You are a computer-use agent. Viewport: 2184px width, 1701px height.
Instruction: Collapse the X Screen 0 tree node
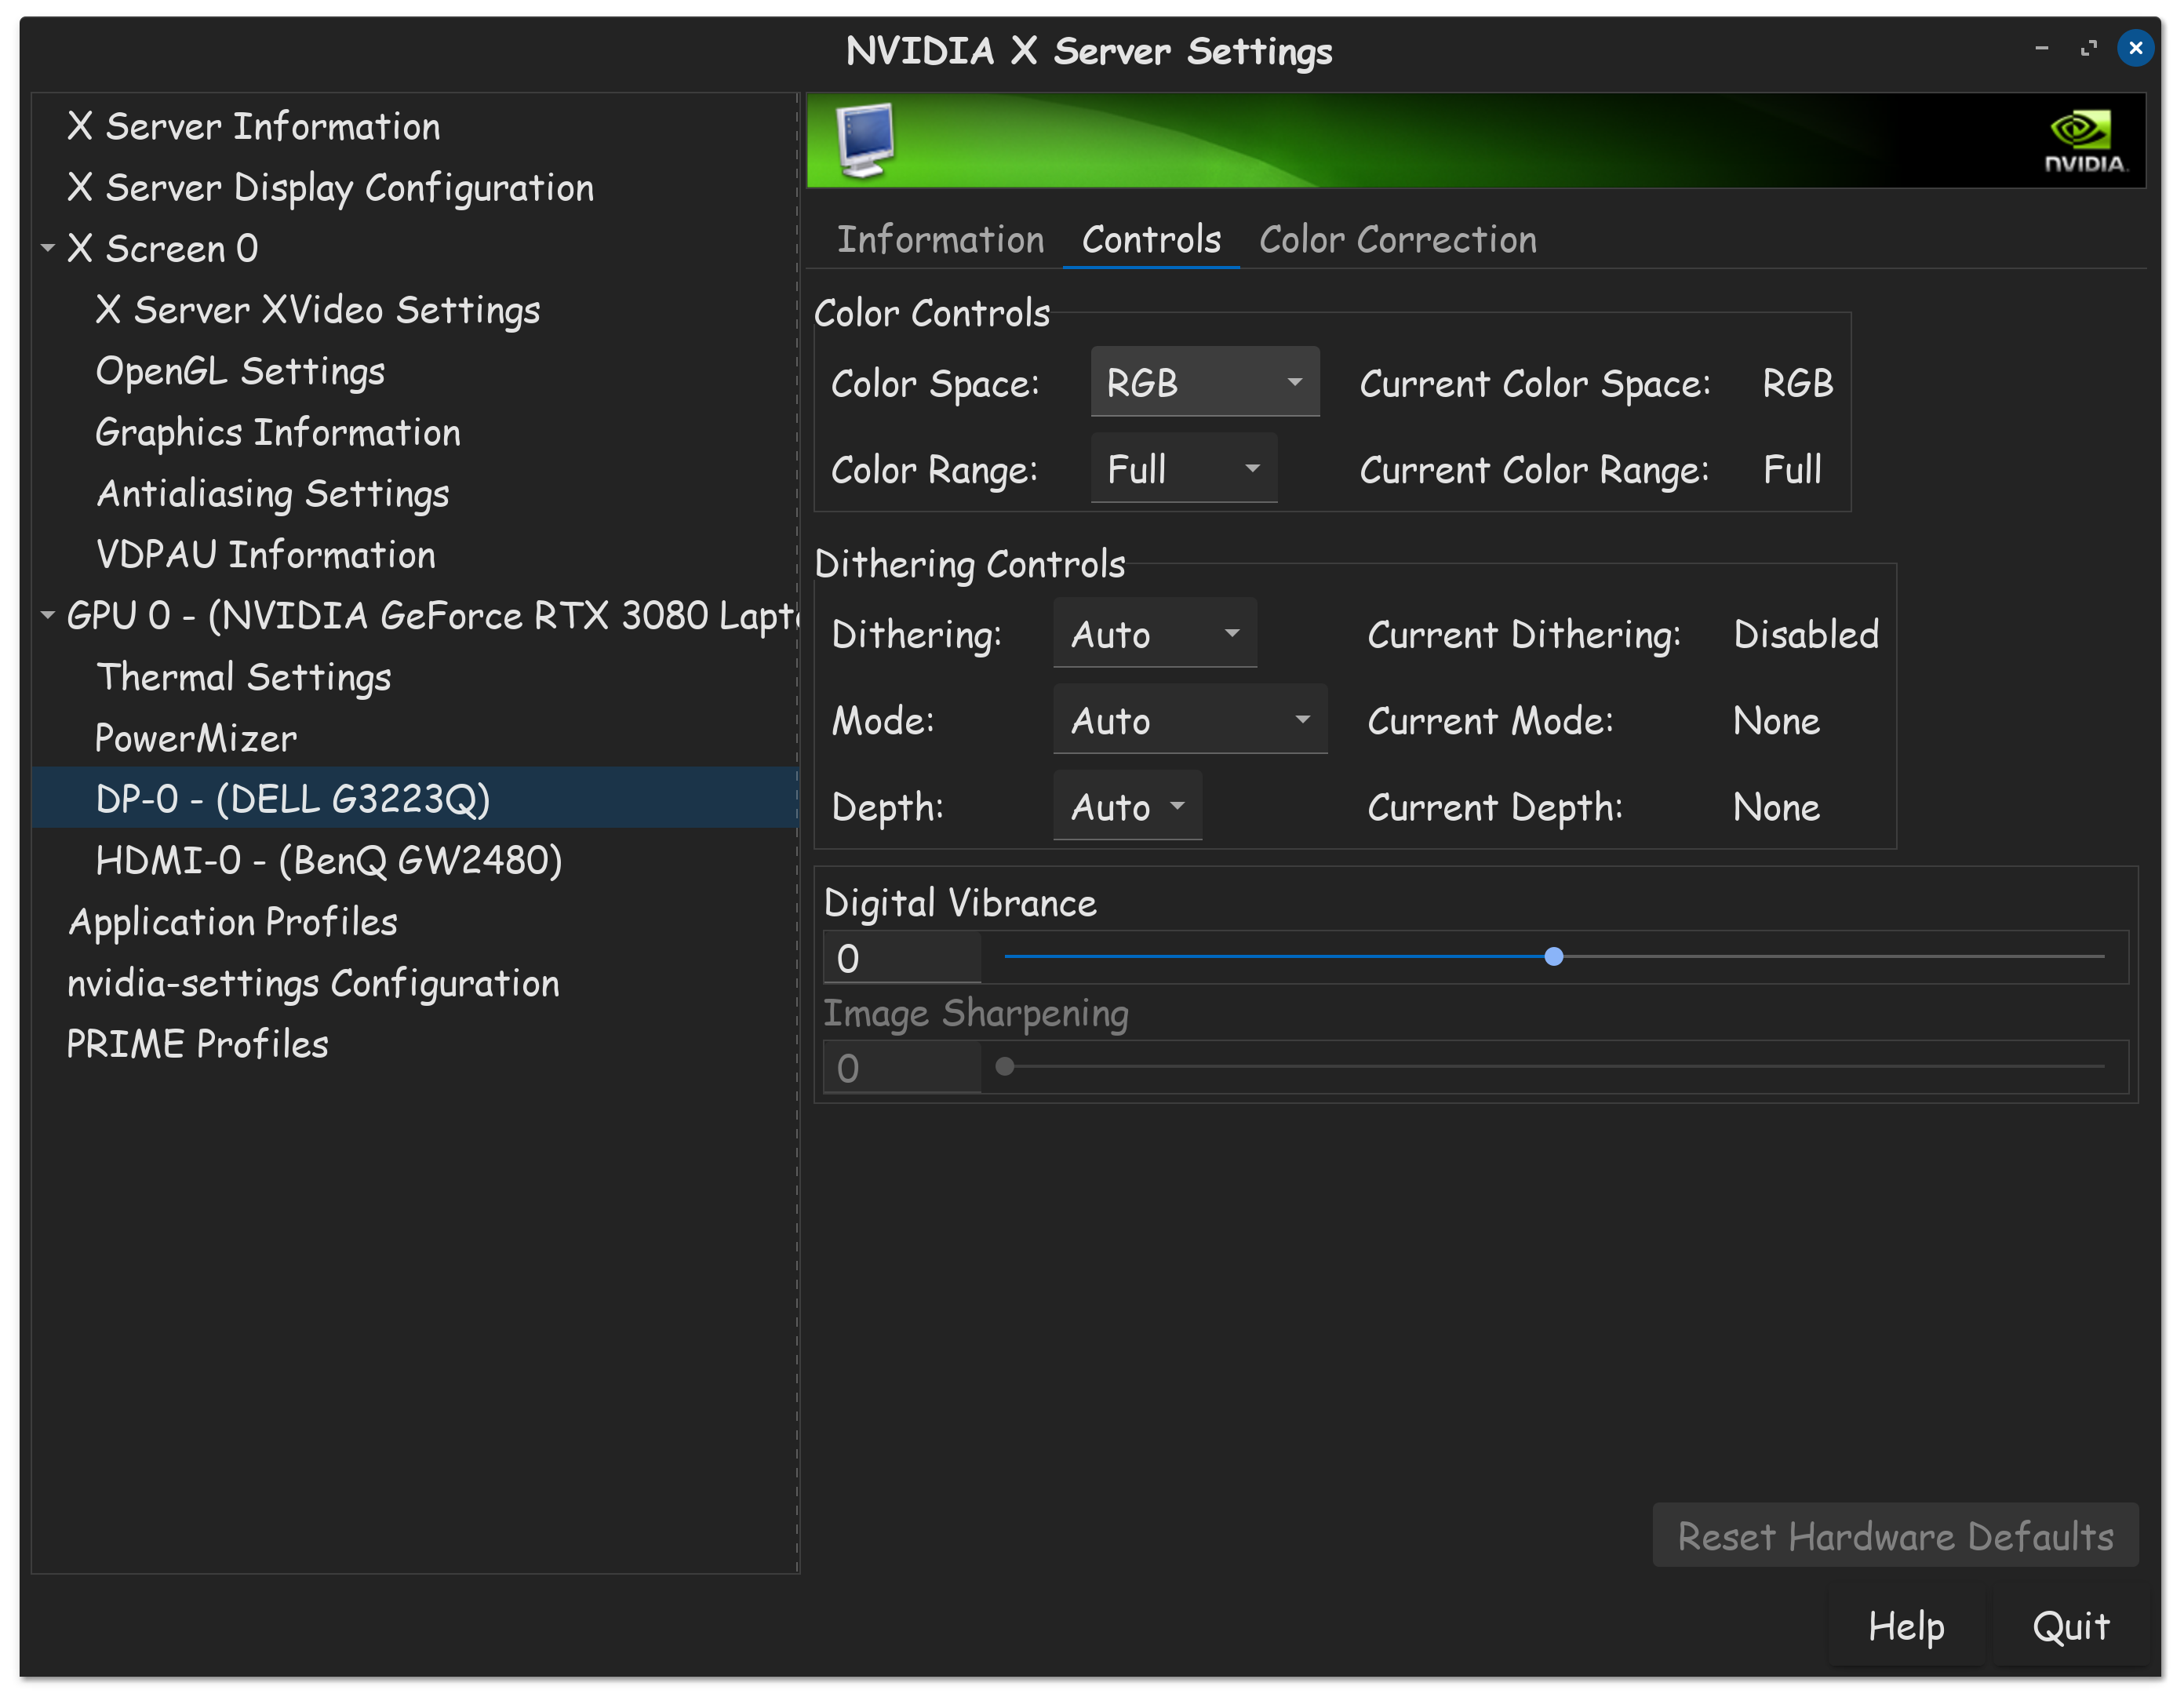pyautogui.click(x=48, y=247)
